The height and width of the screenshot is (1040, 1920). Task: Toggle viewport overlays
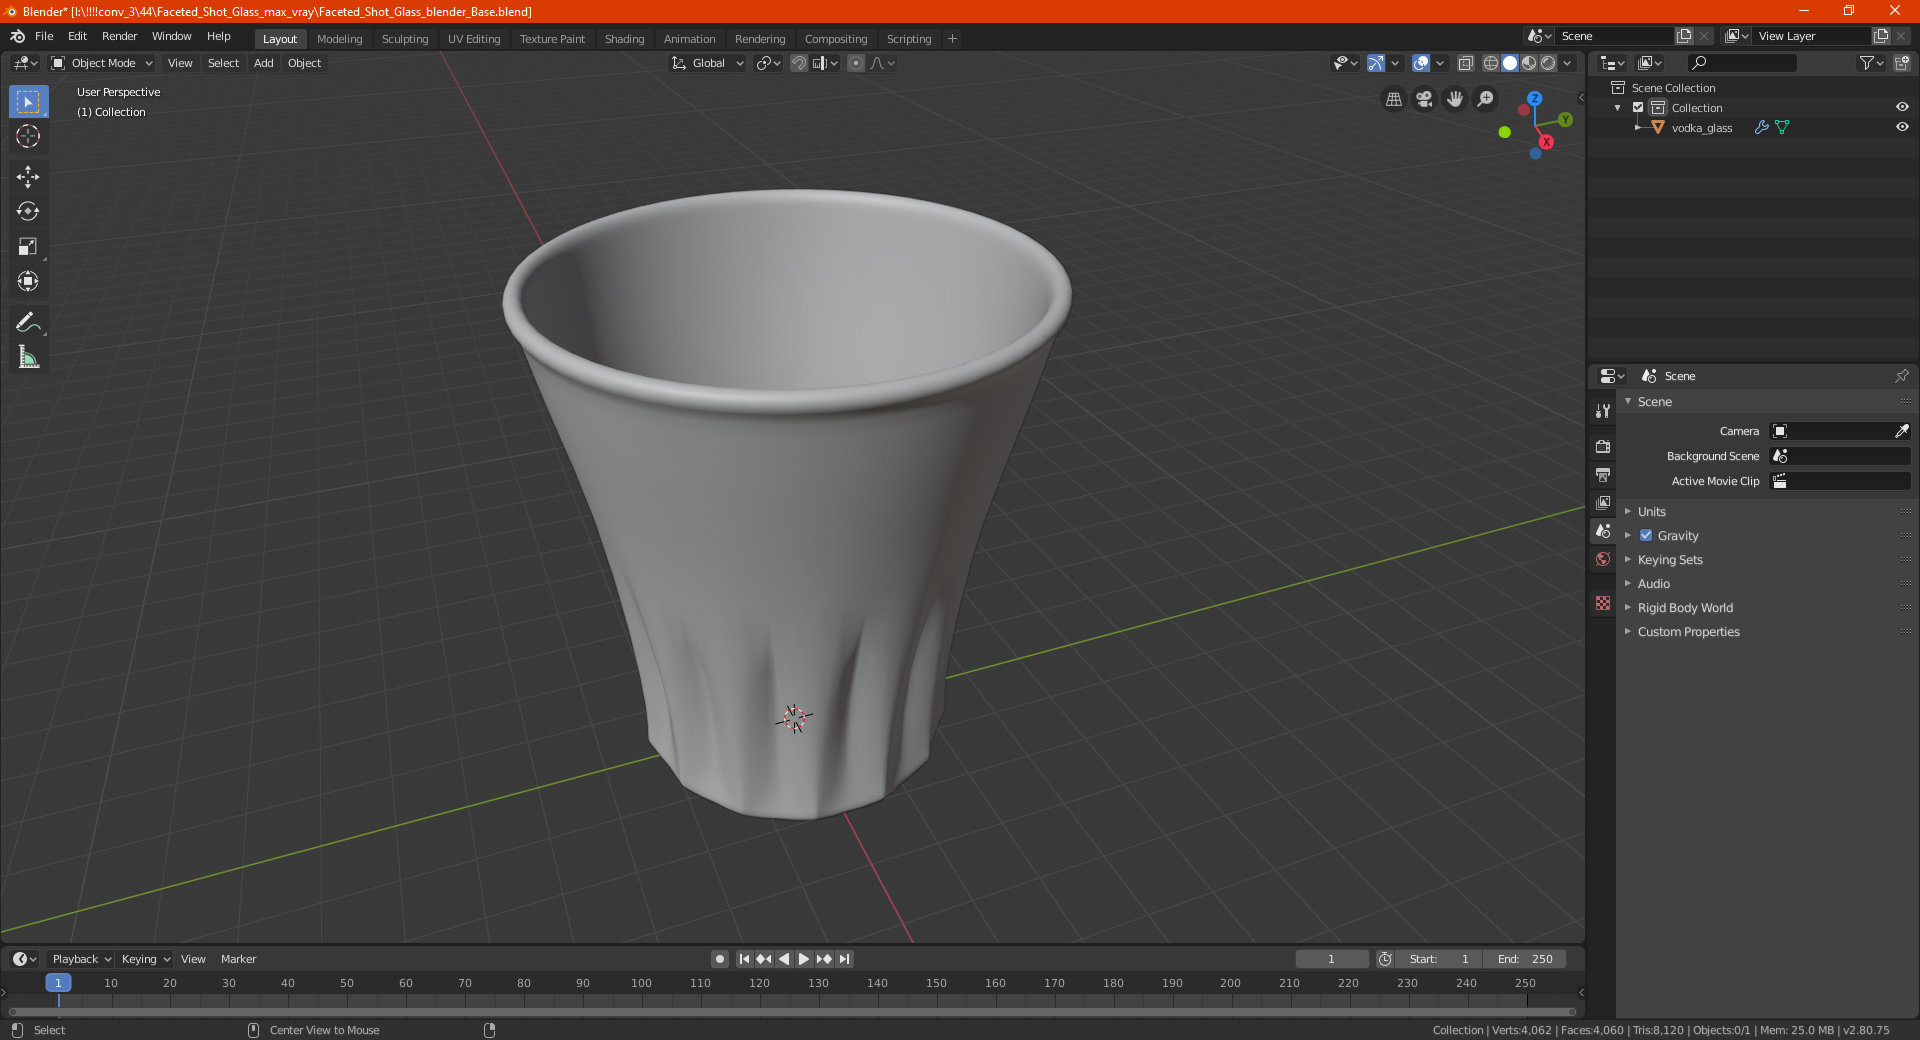coord(1421,63)
